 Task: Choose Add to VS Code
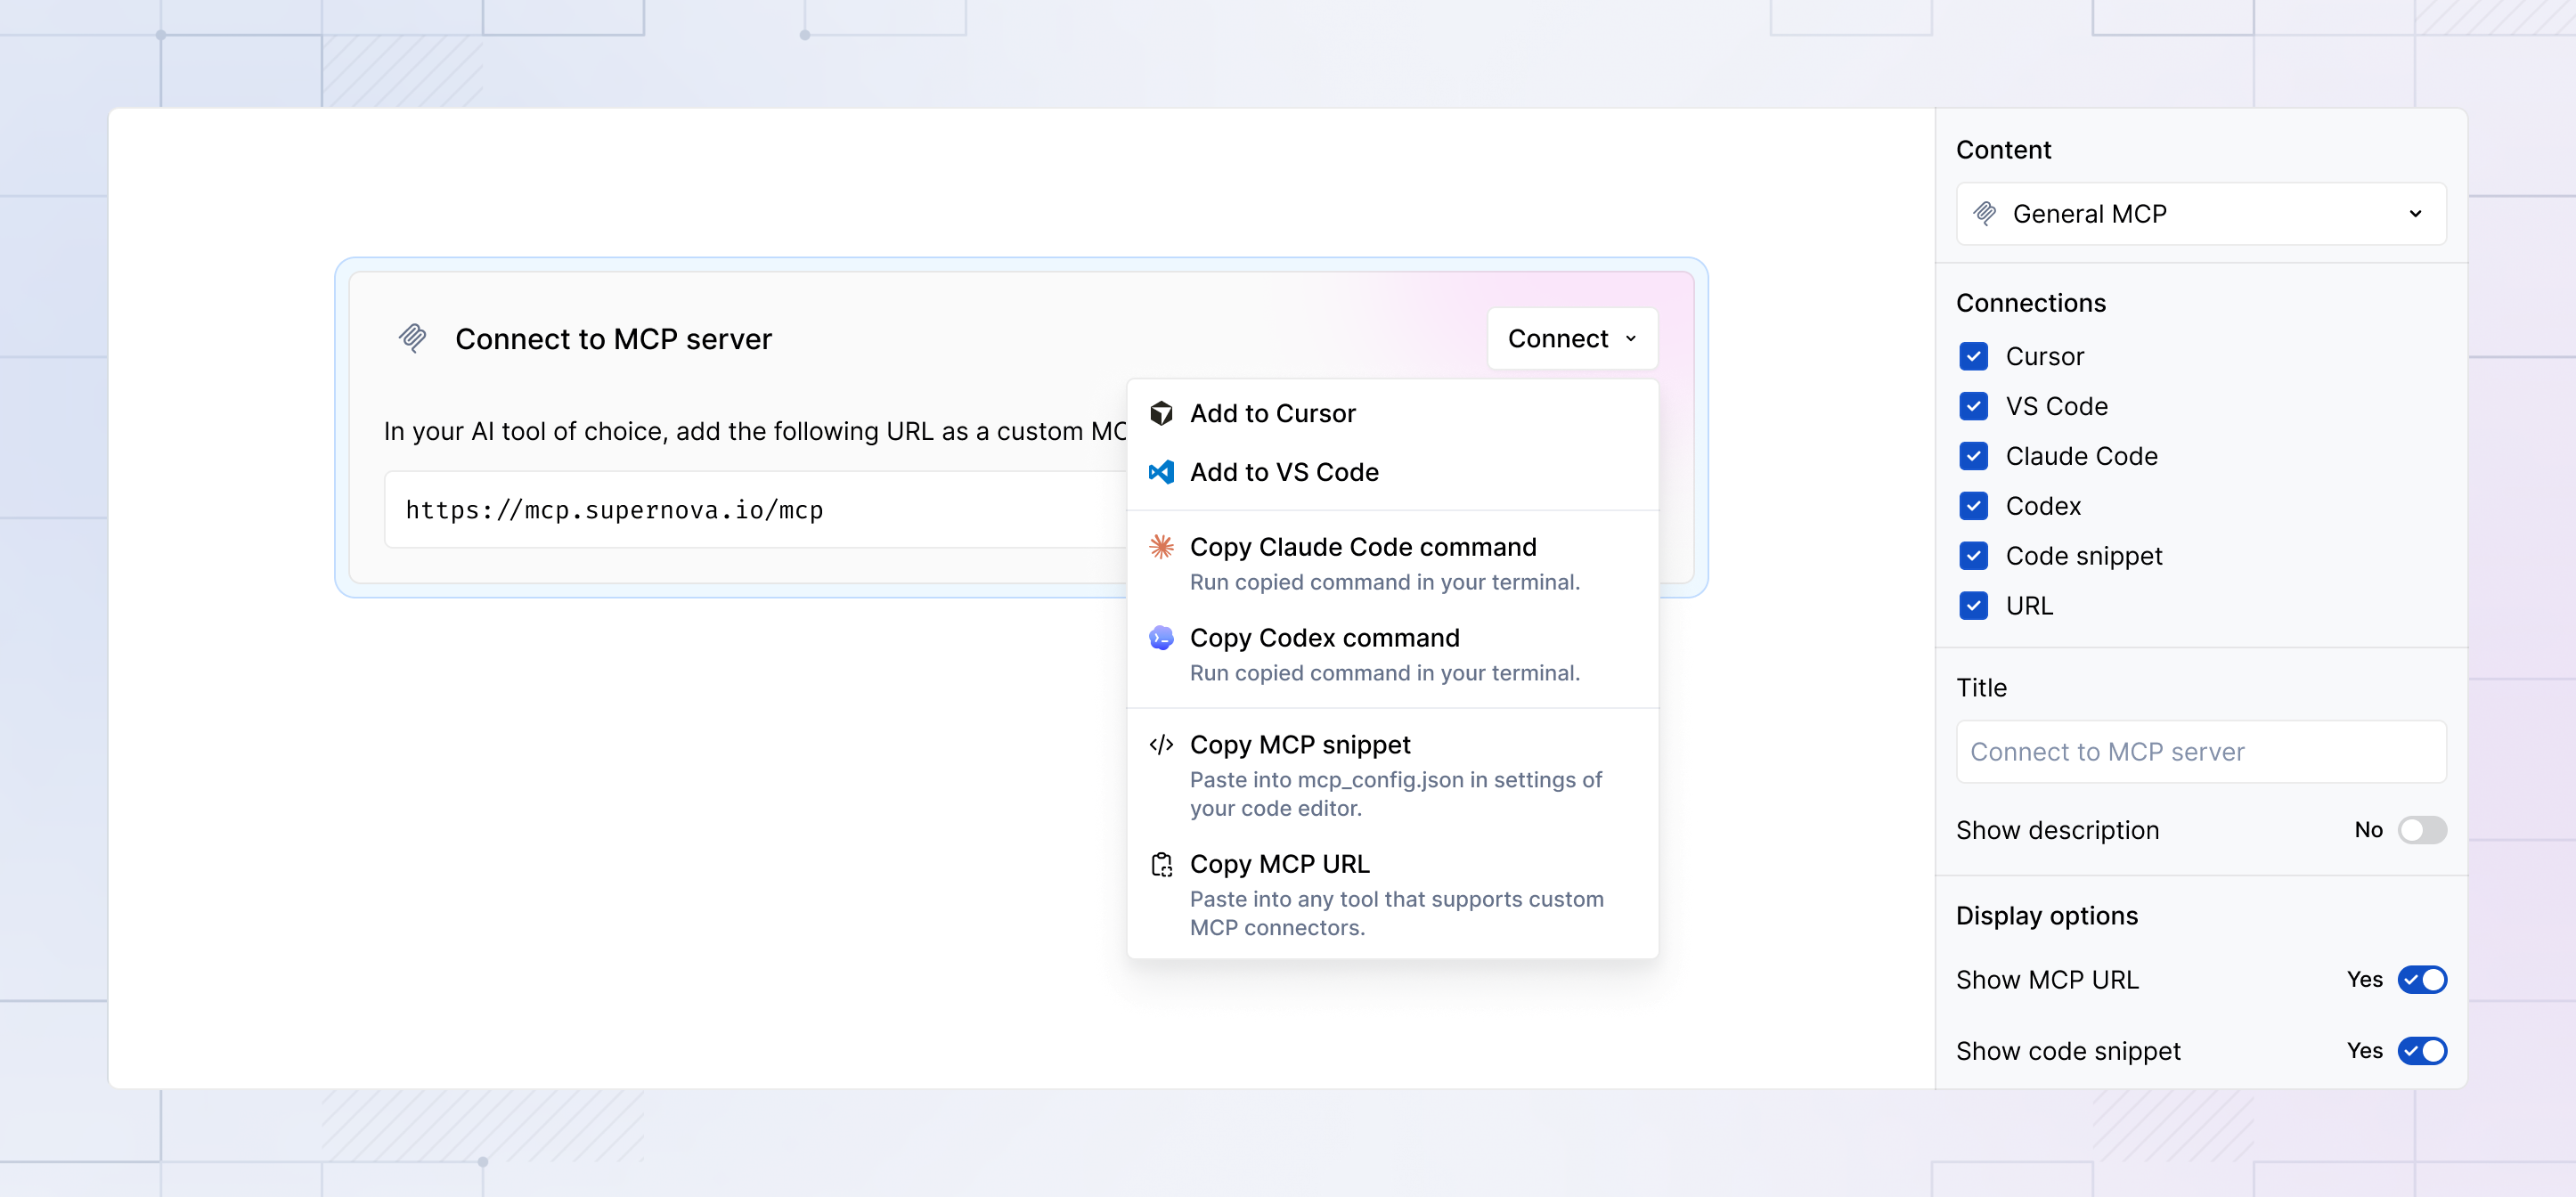1392,472
